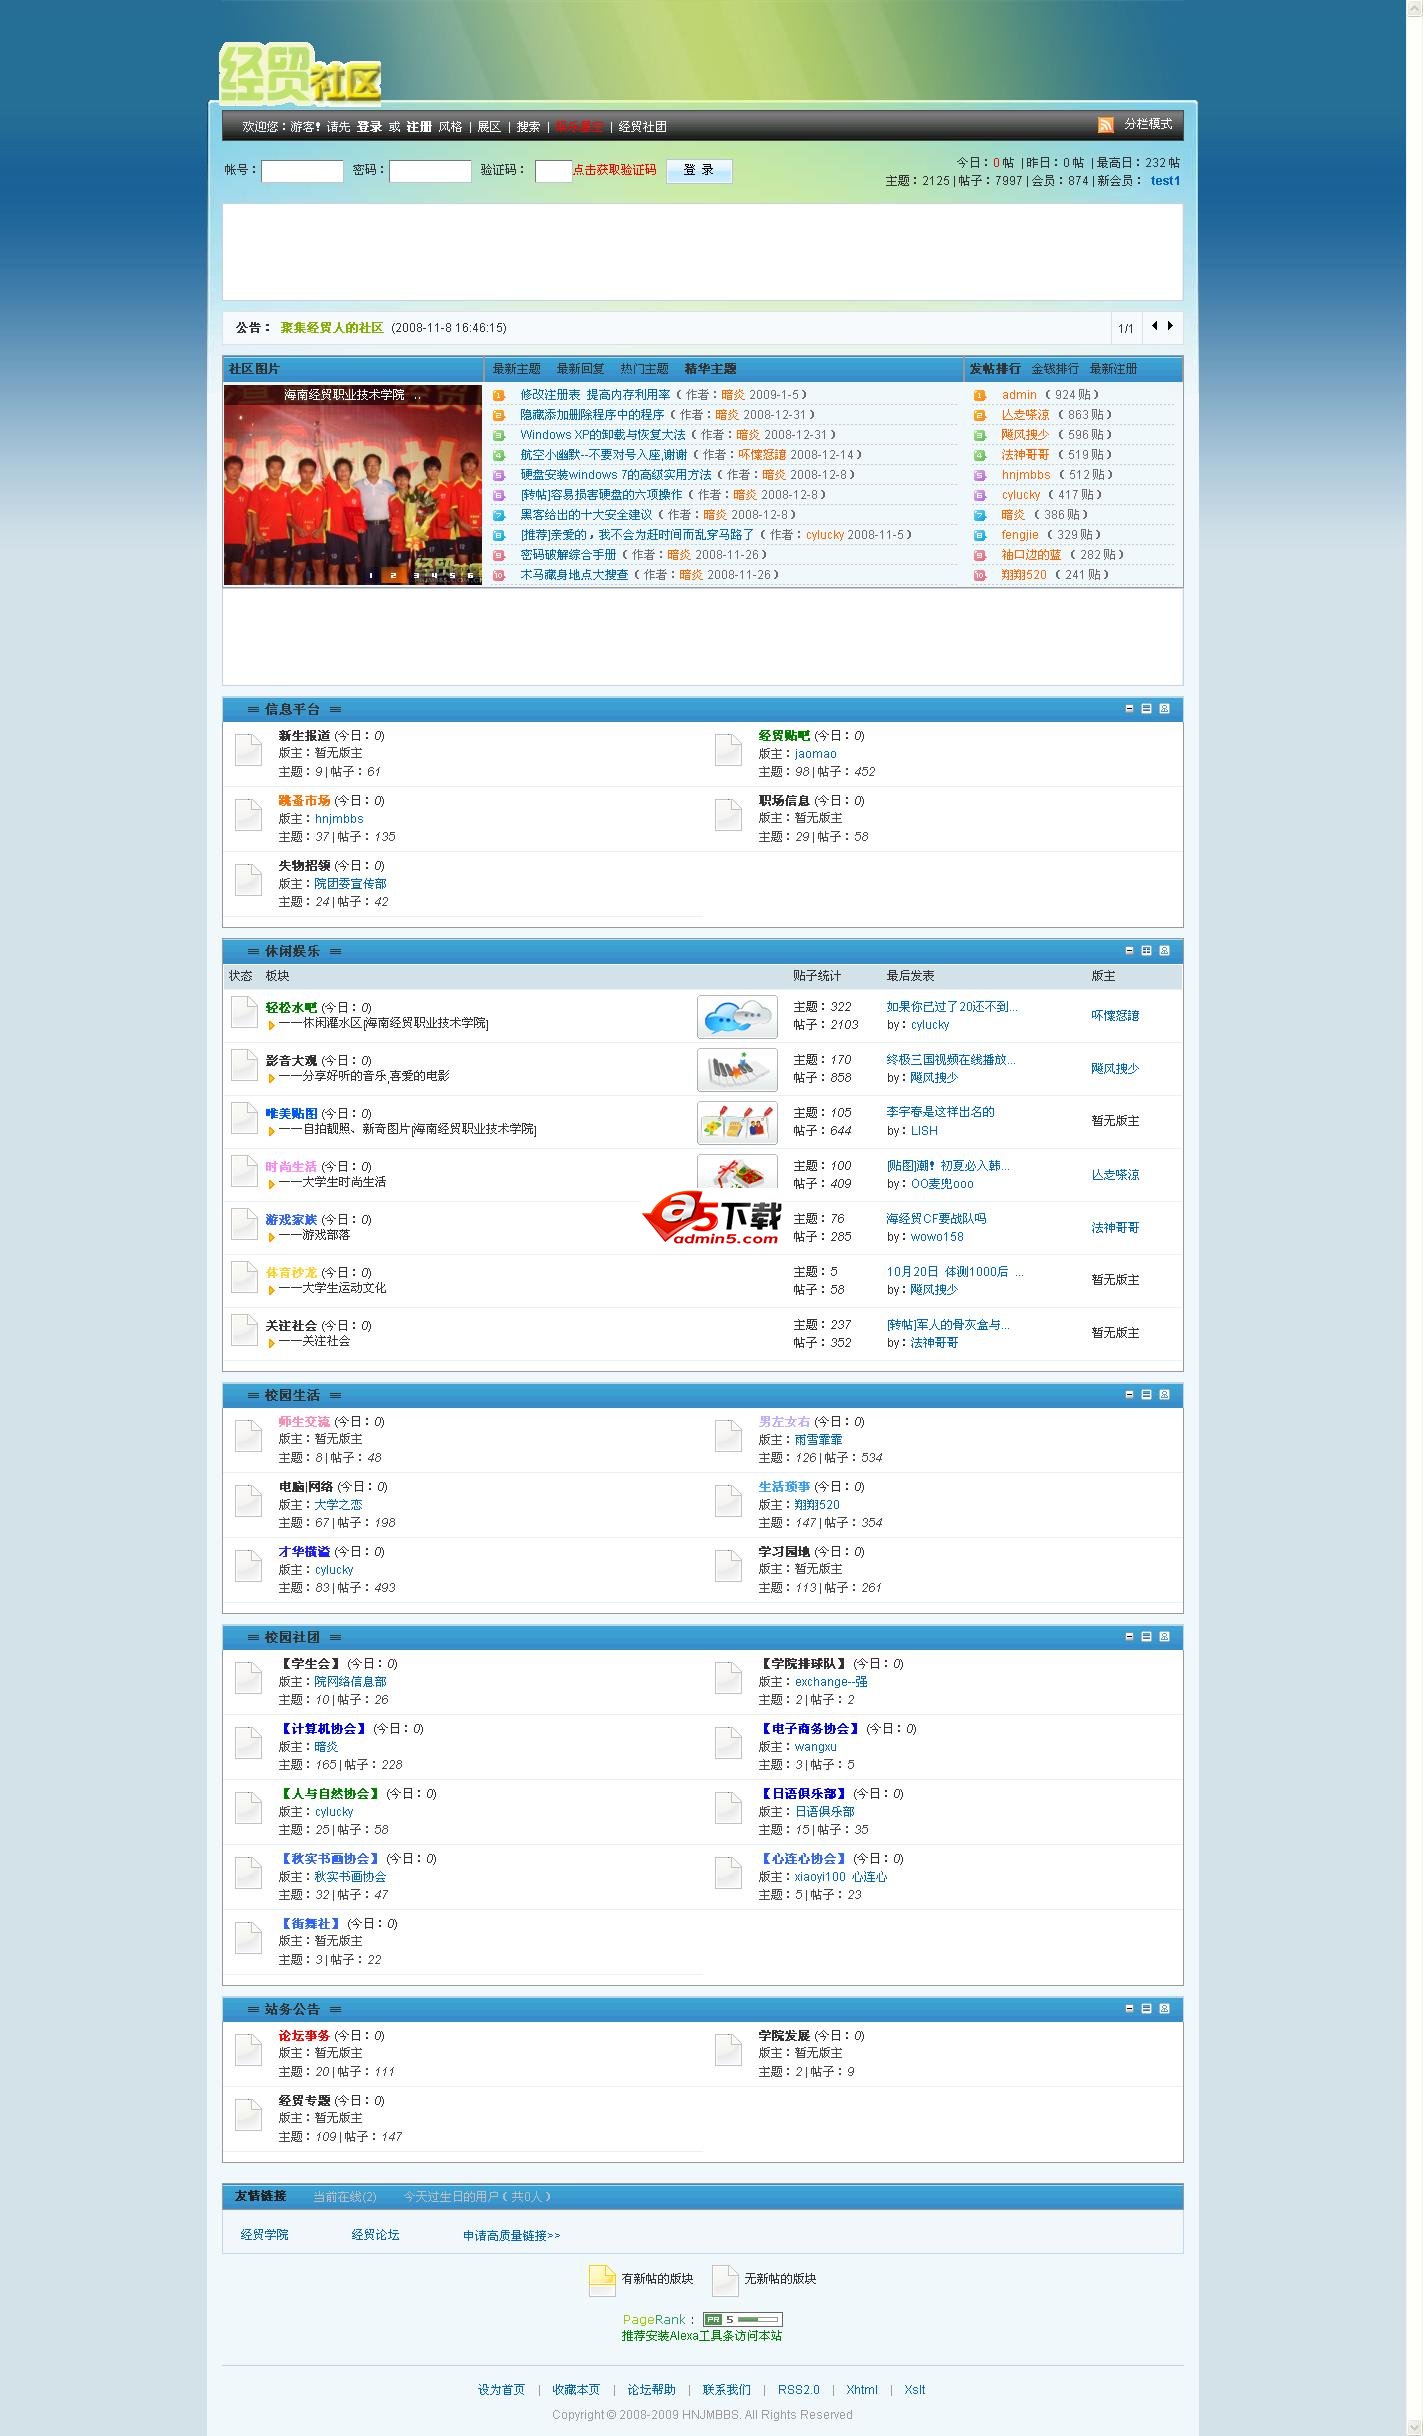
Task: Switch 校园社团 section layout view
Action: point(1146,1637)
